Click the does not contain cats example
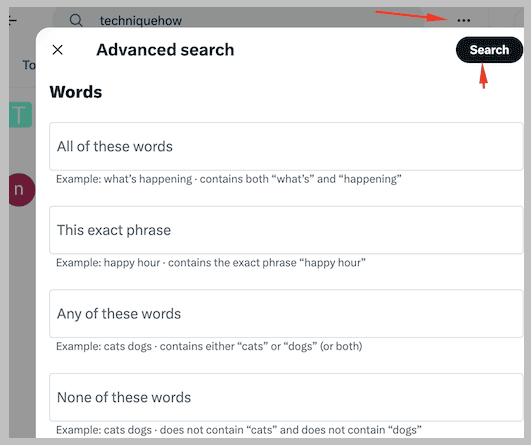The width and height of the screenshot is (531, 445). click(239, 430)
